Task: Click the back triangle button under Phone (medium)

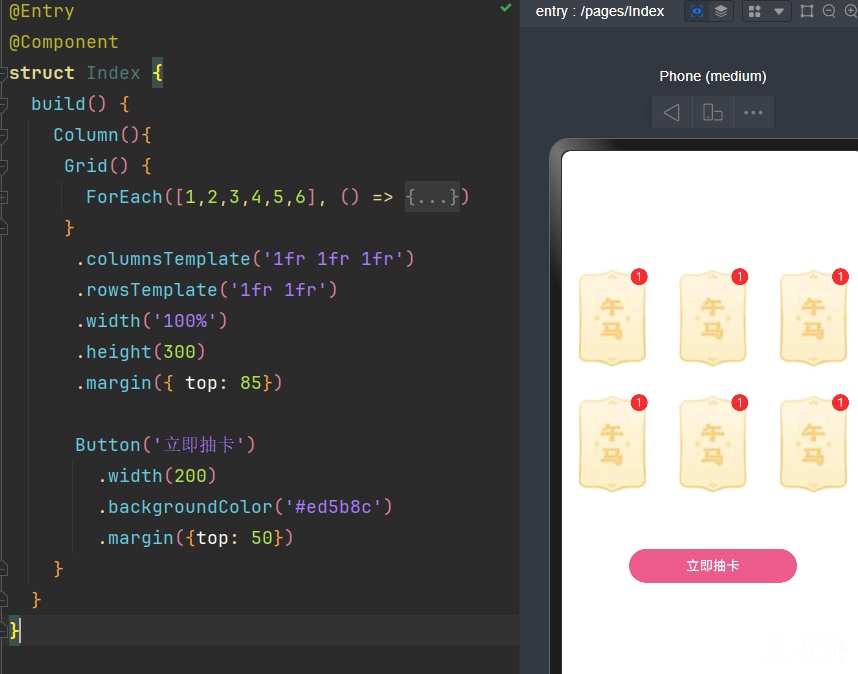Action: (672, 112)
